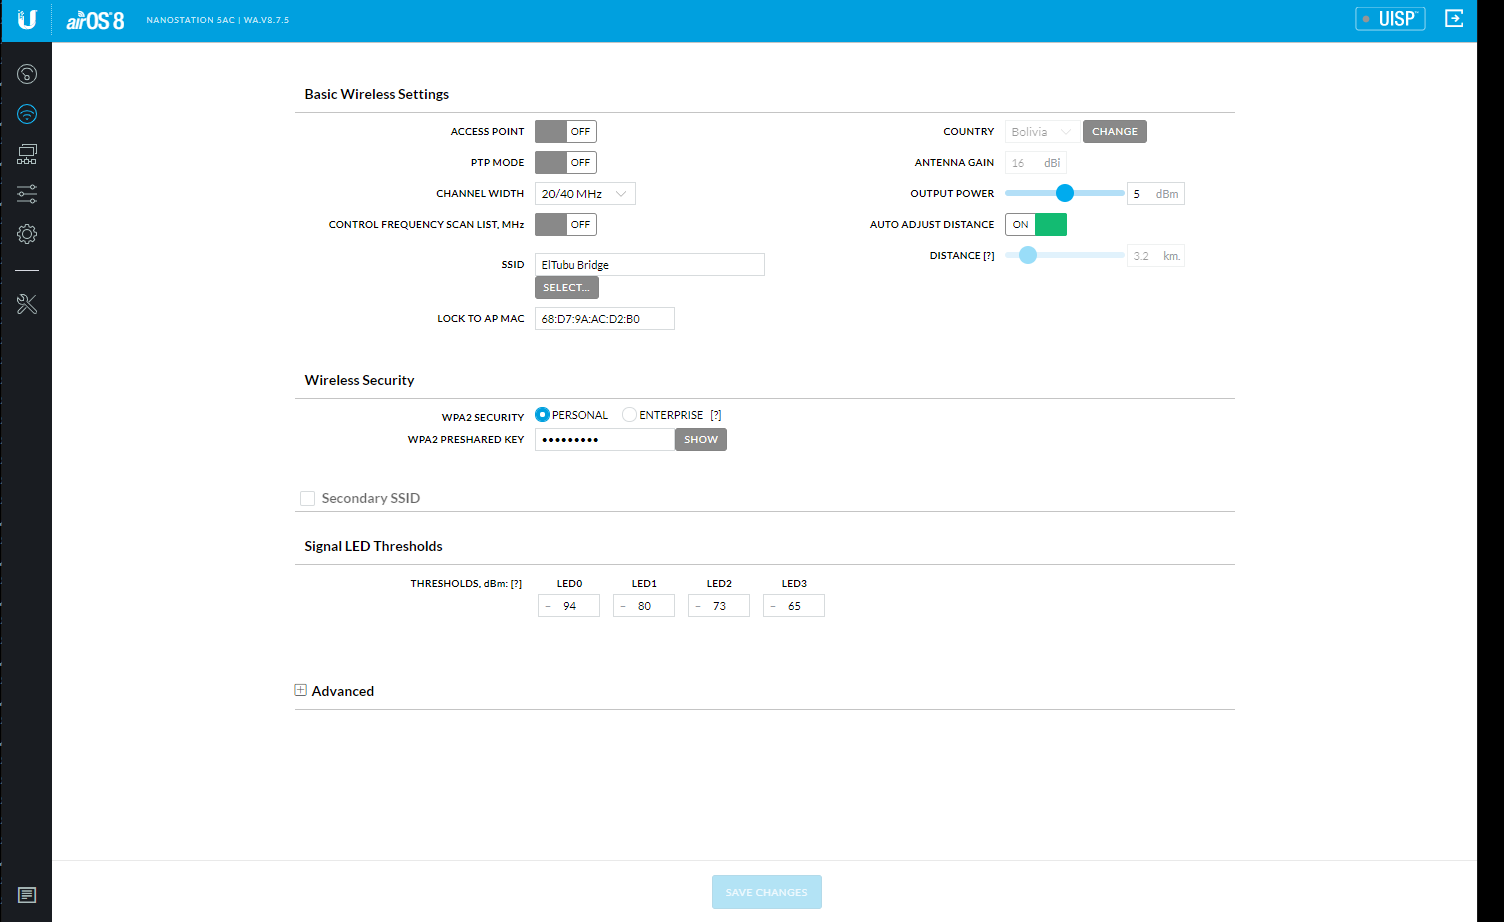Toggle the Access Point switch
1504x922 pixels.
(565, 132)
